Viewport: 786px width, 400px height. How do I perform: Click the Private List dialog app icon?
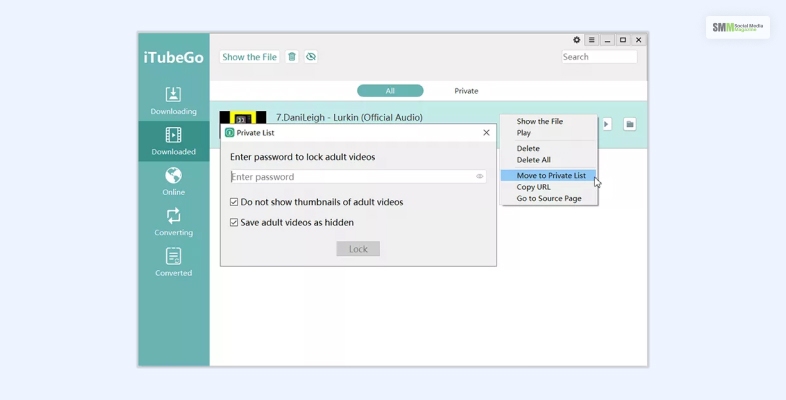[230, 133]
